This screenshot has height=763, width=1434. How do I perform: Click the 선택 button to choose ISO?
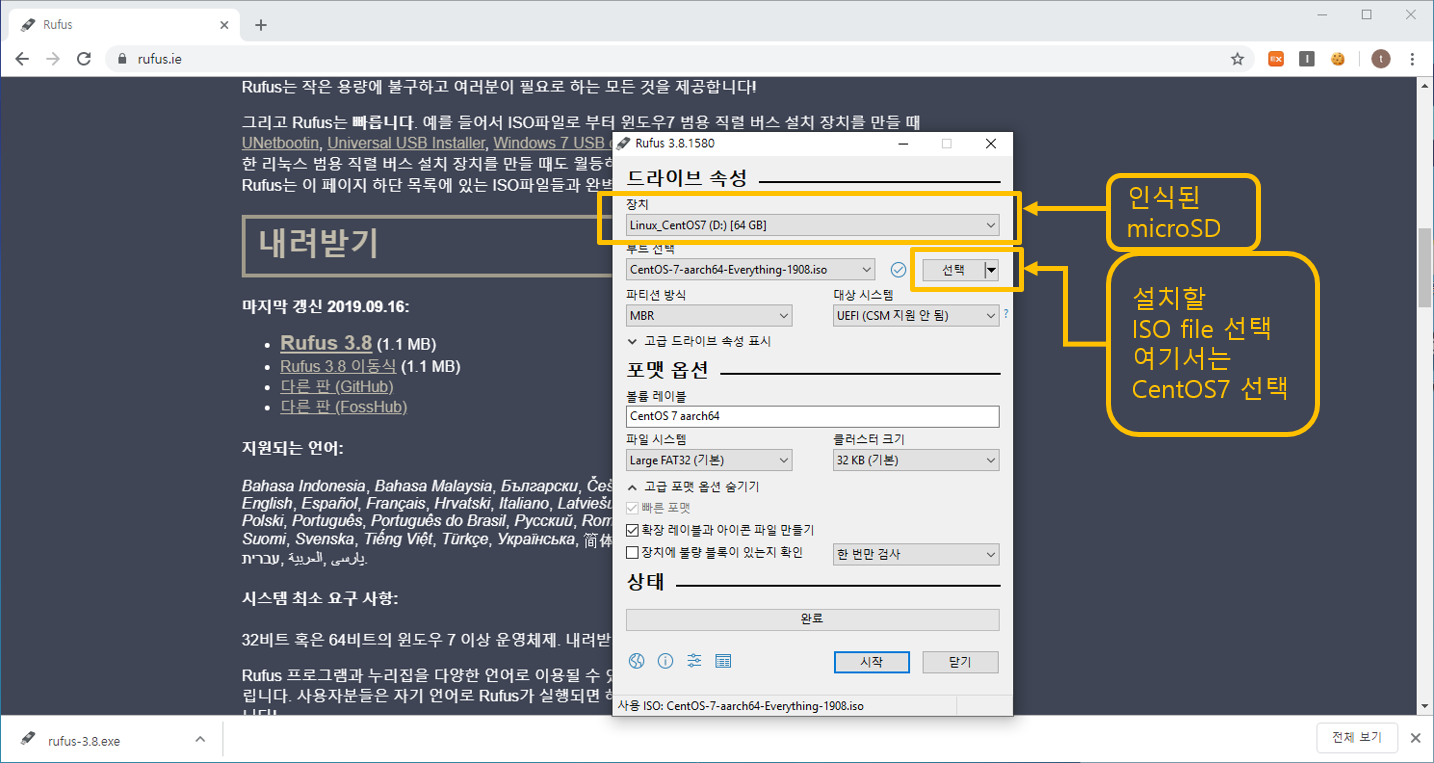pos(953,269)
